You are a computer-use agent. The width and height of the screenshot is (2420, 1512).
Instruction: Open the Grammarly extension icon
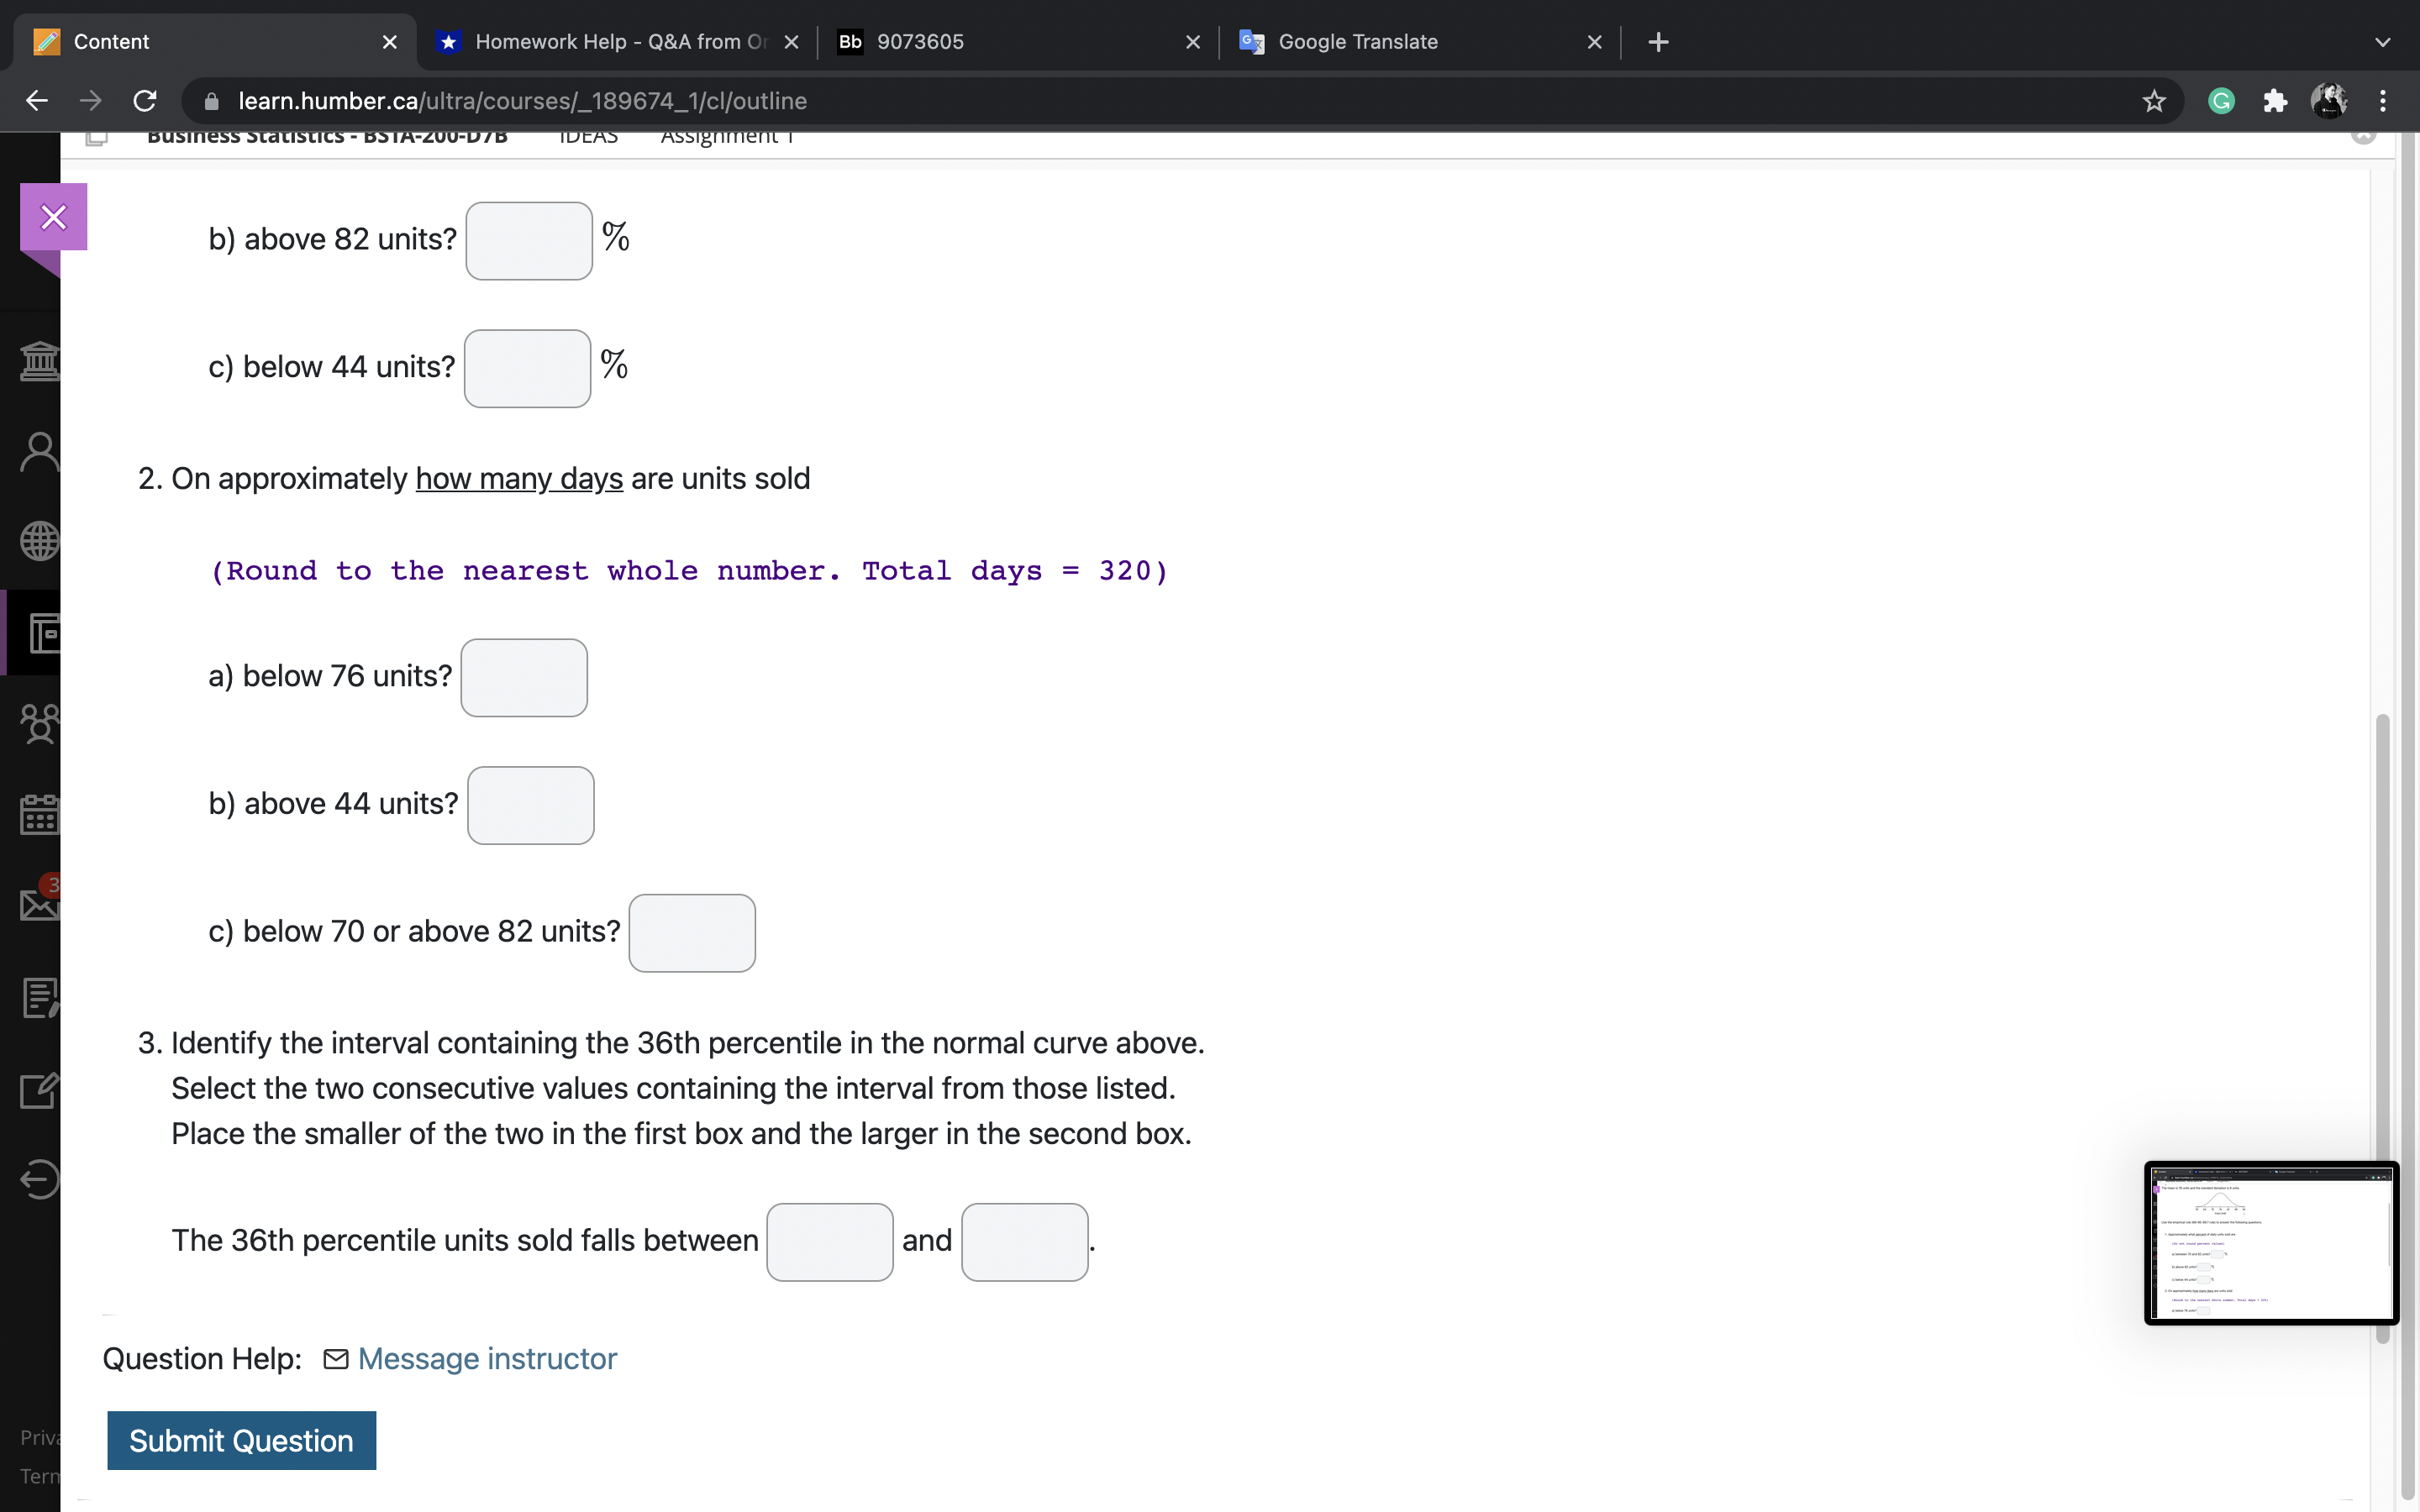(x=2221, y=101)
